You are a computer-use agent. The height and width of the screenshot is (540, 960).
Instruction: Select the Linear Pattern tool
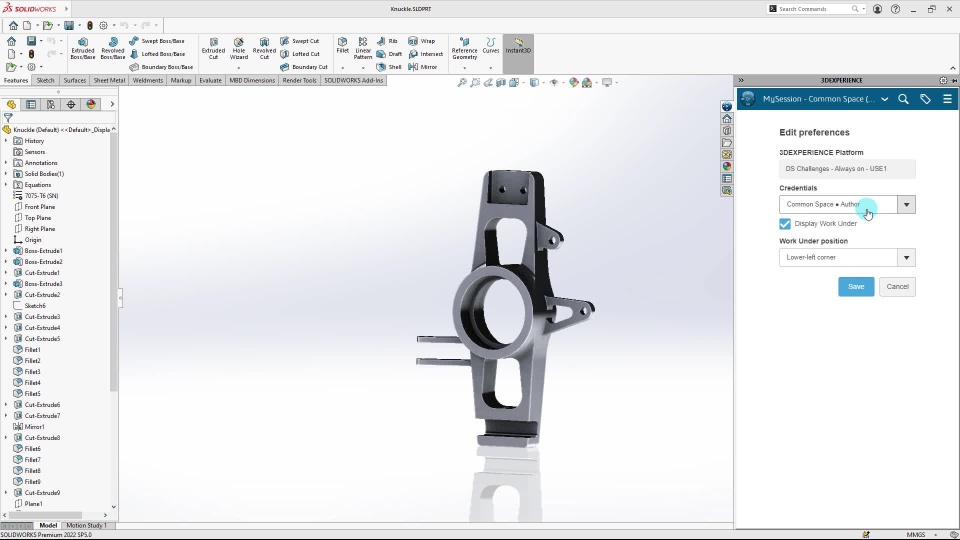[x=363, y=48]
